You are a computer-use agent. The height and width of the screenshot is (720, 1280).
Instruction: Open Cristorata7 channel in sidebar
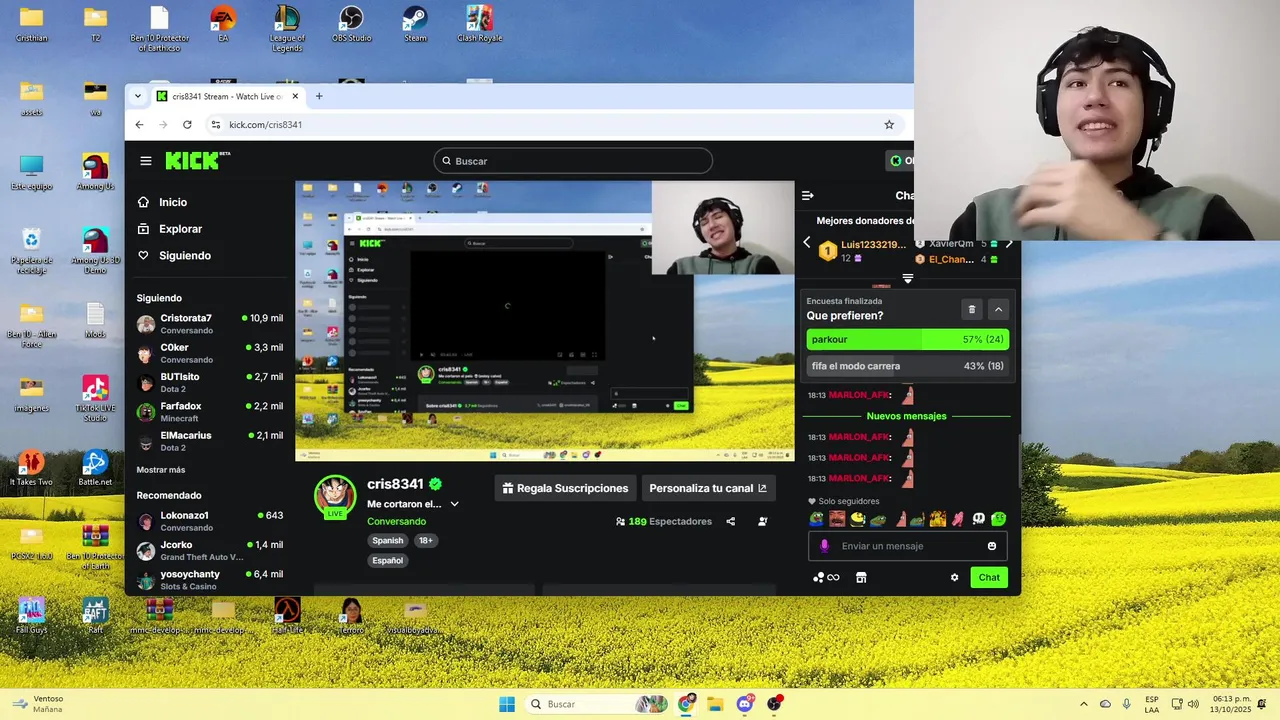(x=210, y=324)
